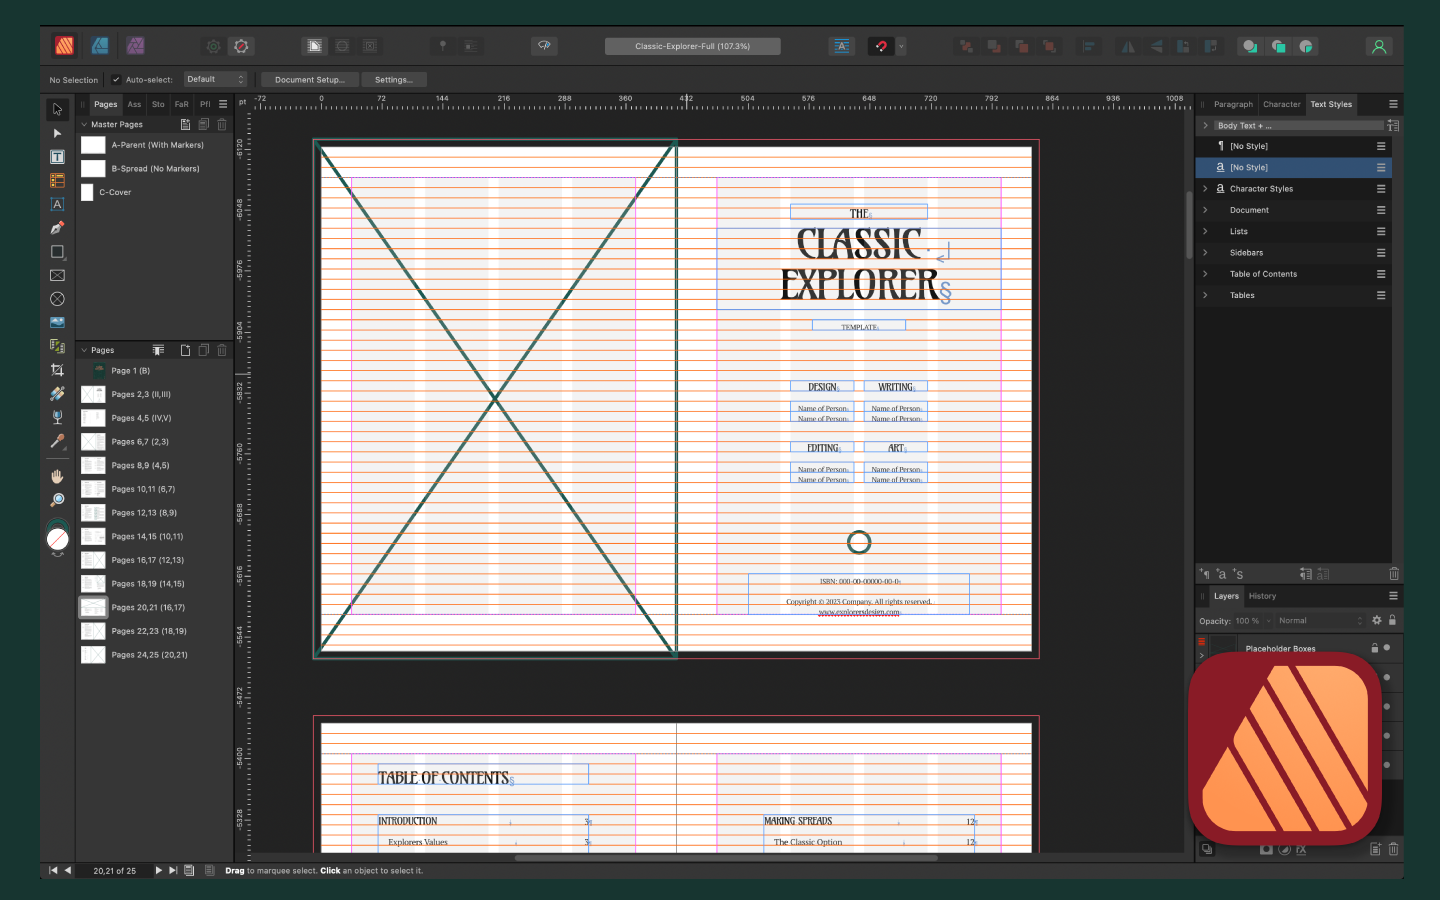This screenshot has width=1440, height=900.
Task: Select the Frame Text tool
Action: (x=57, y=157)
